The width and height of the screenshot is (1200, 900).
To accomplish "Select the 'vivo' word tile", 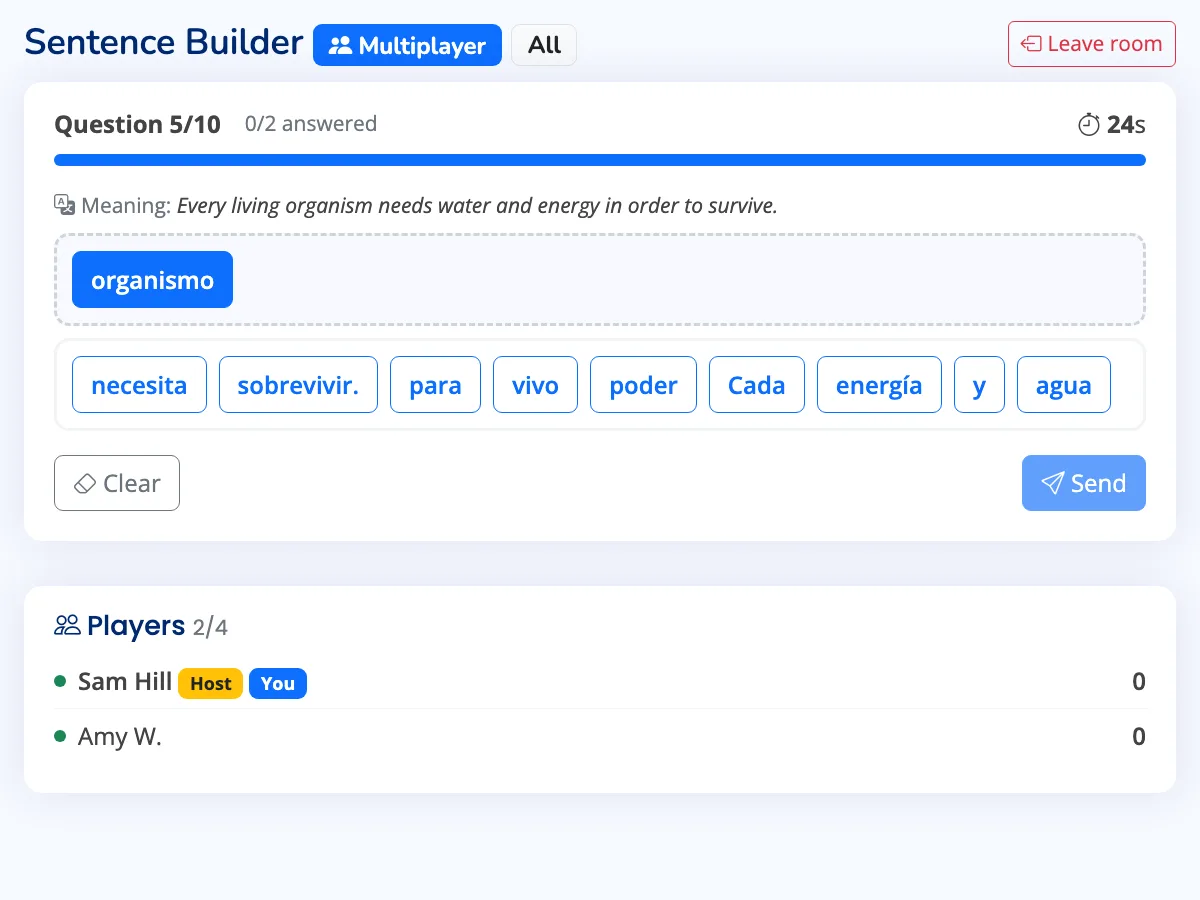I will 535,385.
